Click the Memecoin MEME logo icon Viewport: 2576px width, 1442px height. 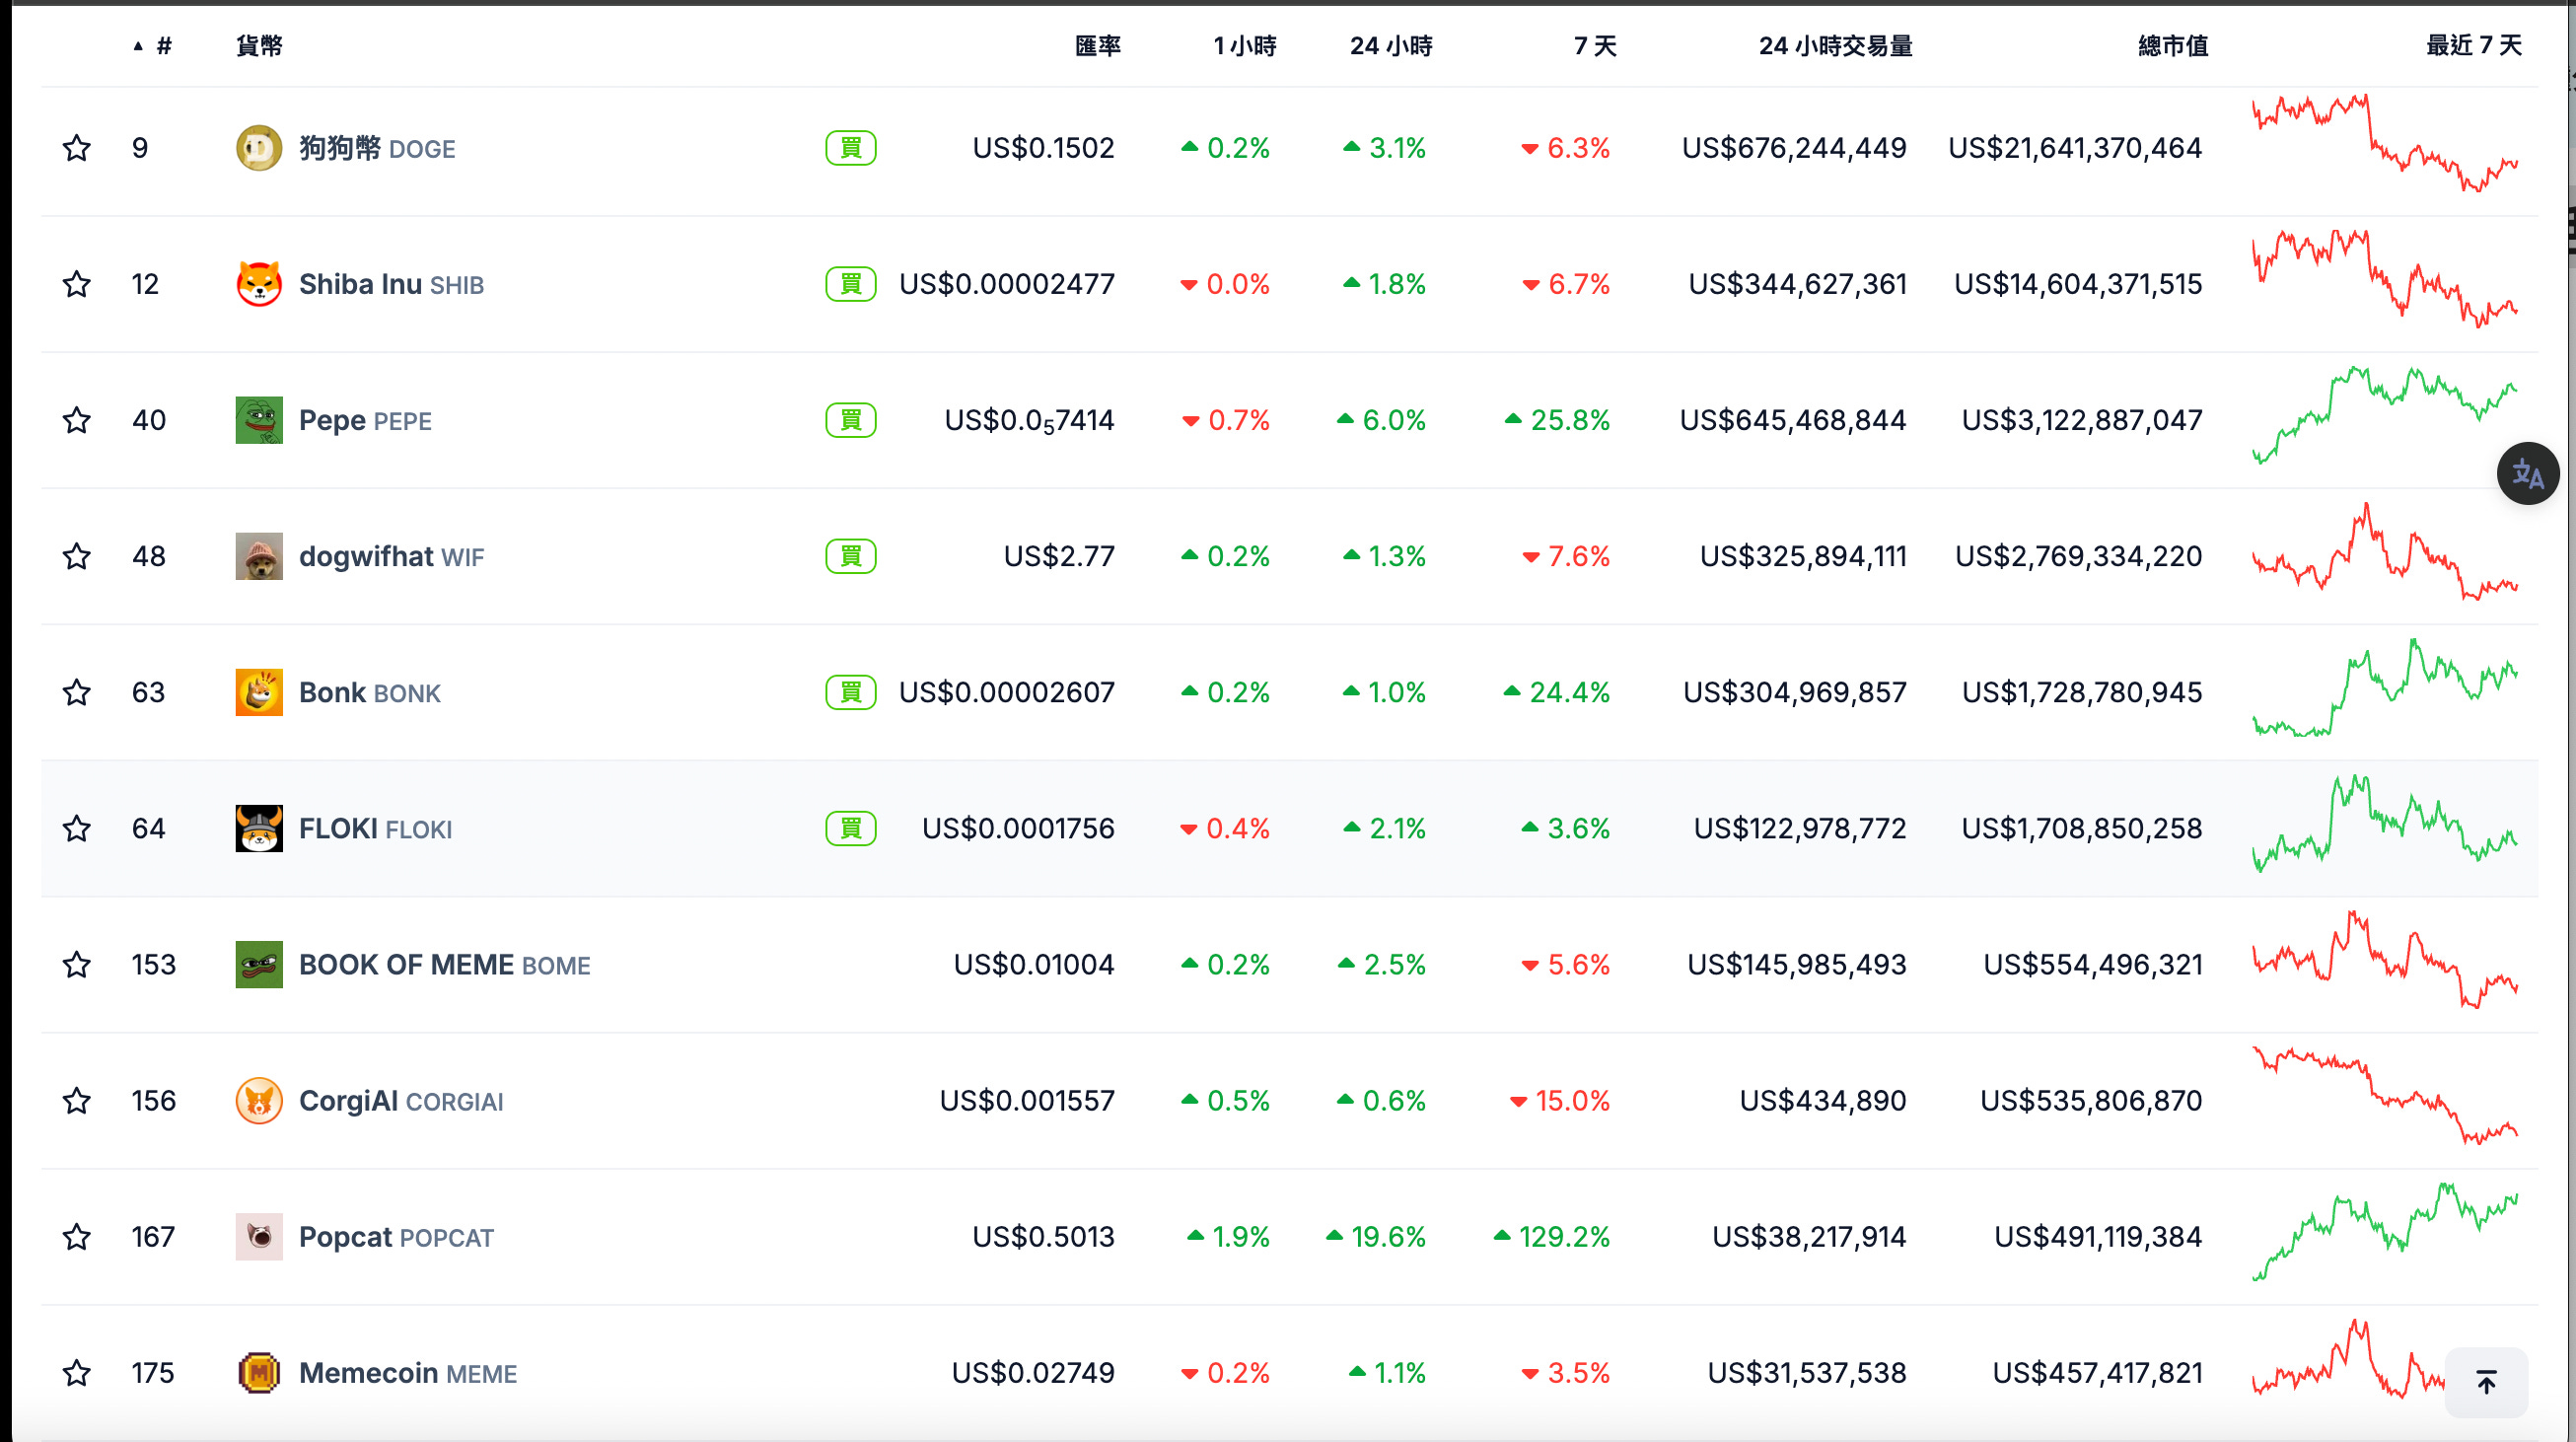[258, 1373]
